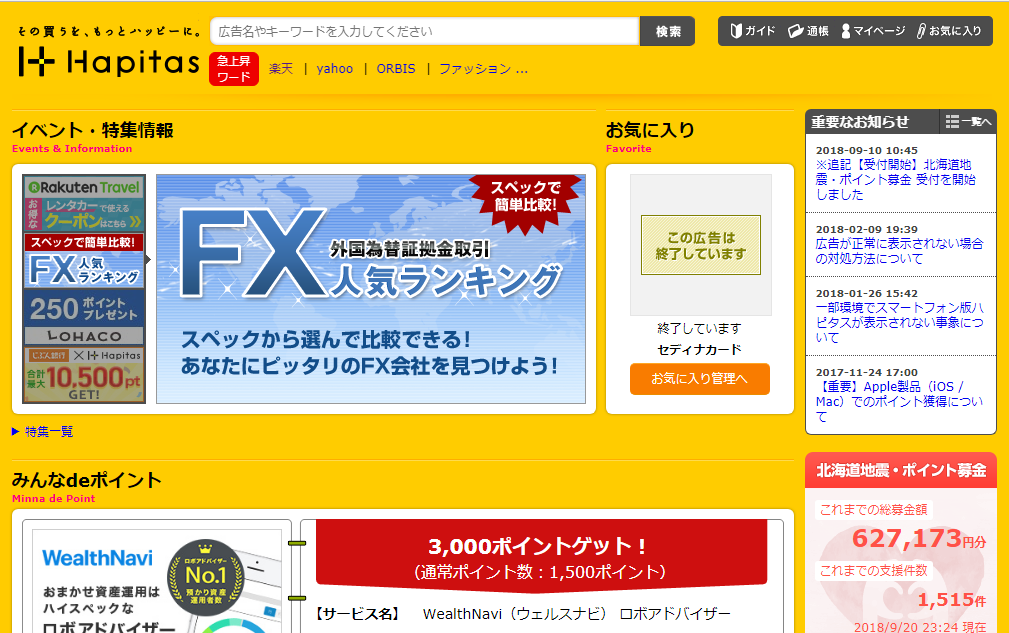Select the FX人気ランキング small thumbnail

84,260
